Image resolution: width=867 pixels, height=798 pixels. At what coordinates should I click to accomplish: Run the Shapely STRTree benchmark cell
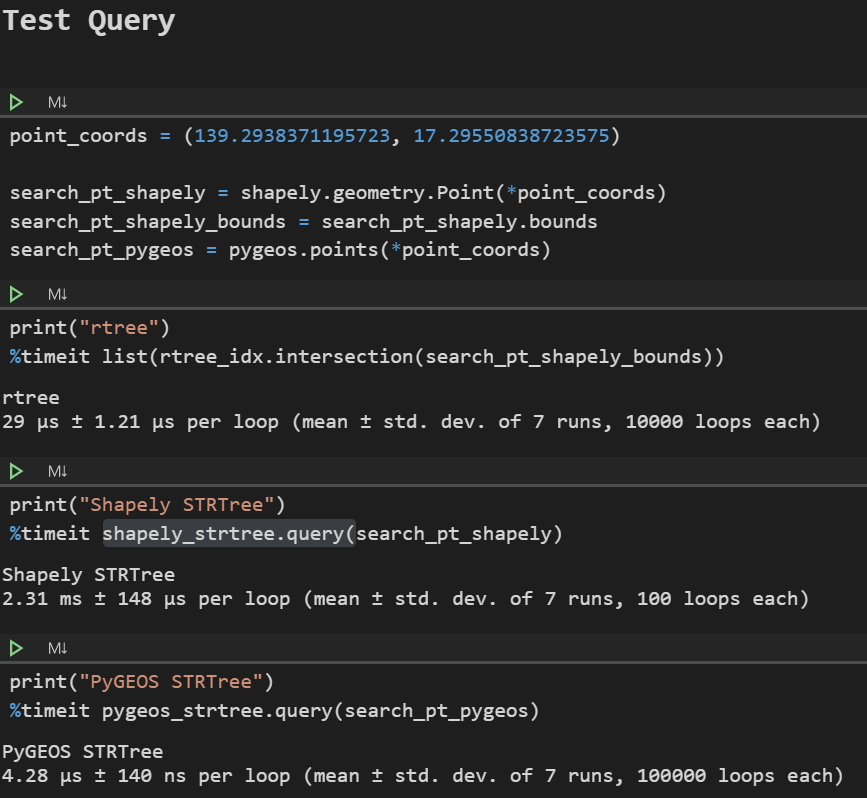tap(16, 470)
